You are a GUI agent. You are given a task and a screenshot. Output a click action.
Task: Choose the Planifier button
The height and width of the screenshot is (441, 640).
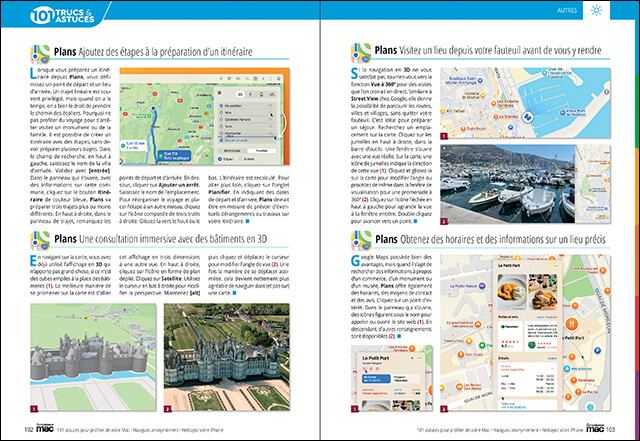coord(261,151)
